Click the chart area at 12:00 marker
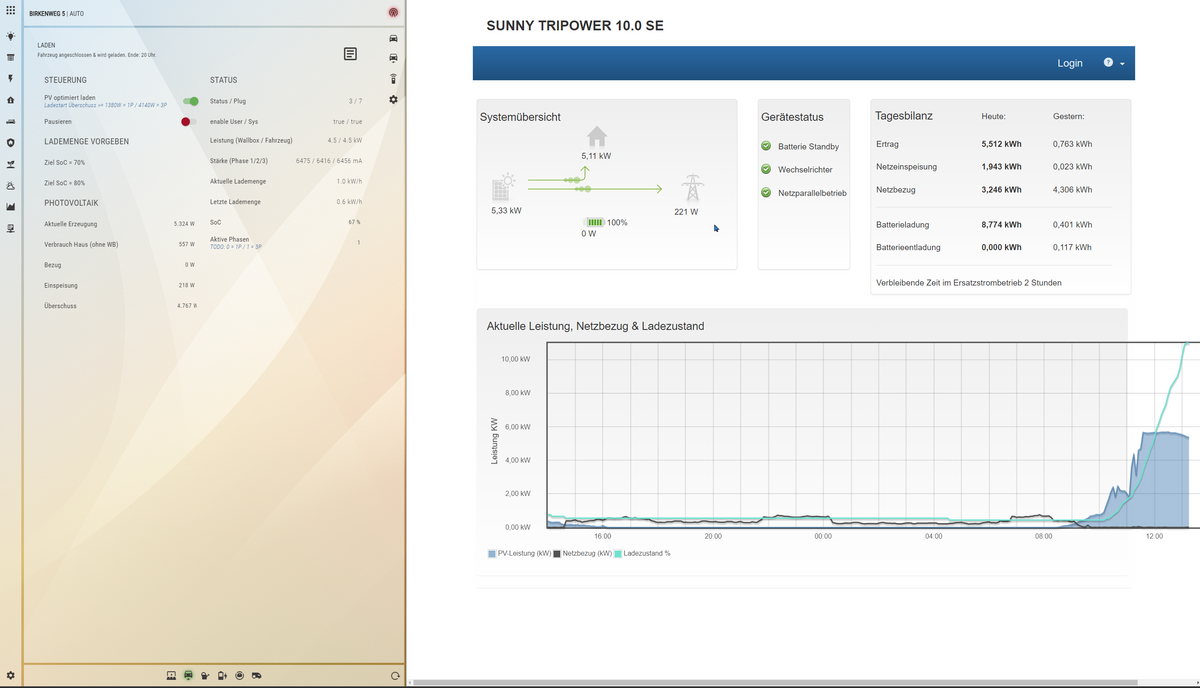This screenshot has height=688, width=1200. 1154,435
